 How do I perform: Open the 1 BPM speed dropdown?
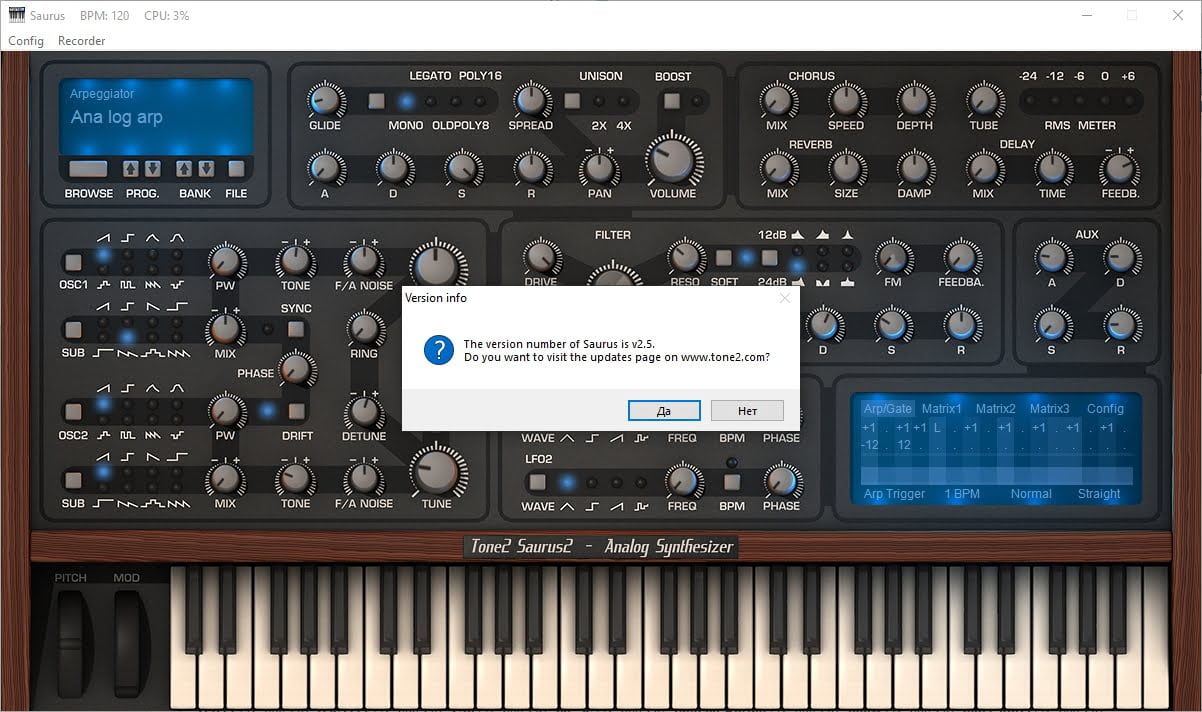pos(963,494)
